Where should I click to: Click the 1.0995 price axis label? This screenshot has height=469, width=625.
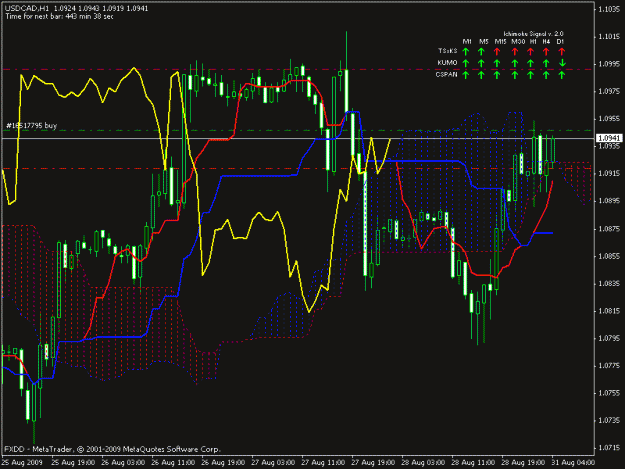click(609, 64)
